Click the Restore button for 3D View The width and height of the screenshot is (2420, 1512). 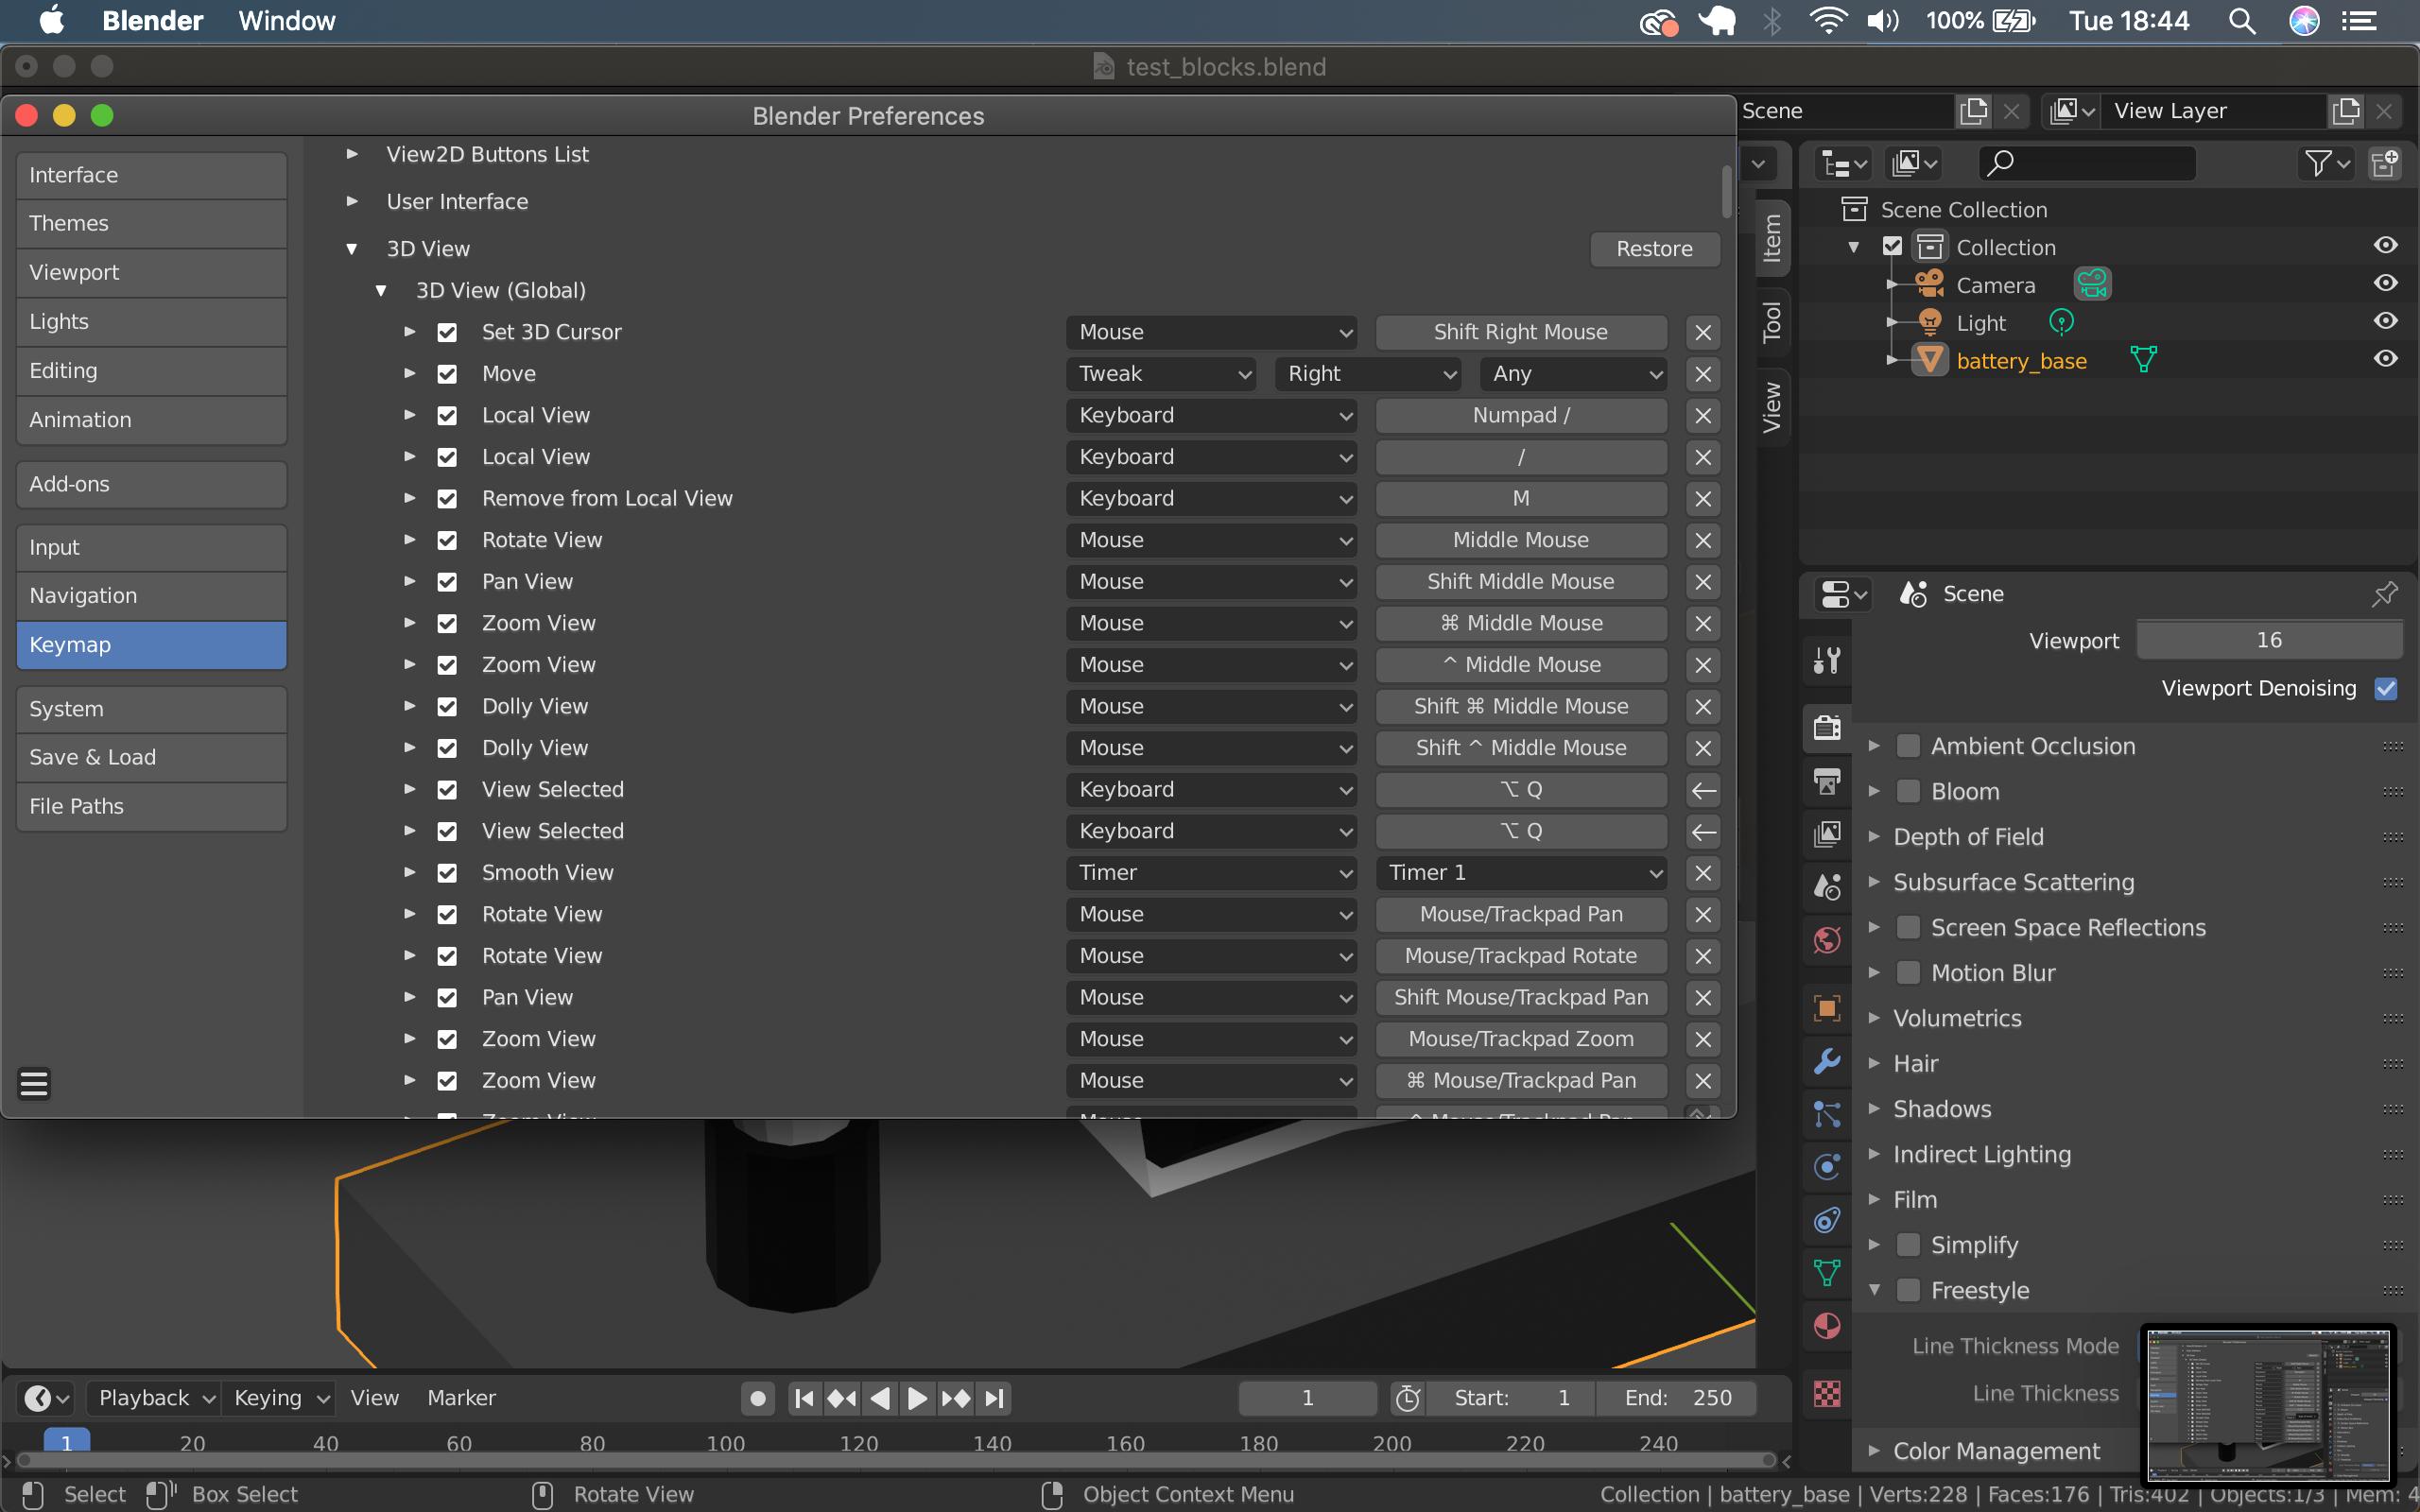click(1654, 249)
